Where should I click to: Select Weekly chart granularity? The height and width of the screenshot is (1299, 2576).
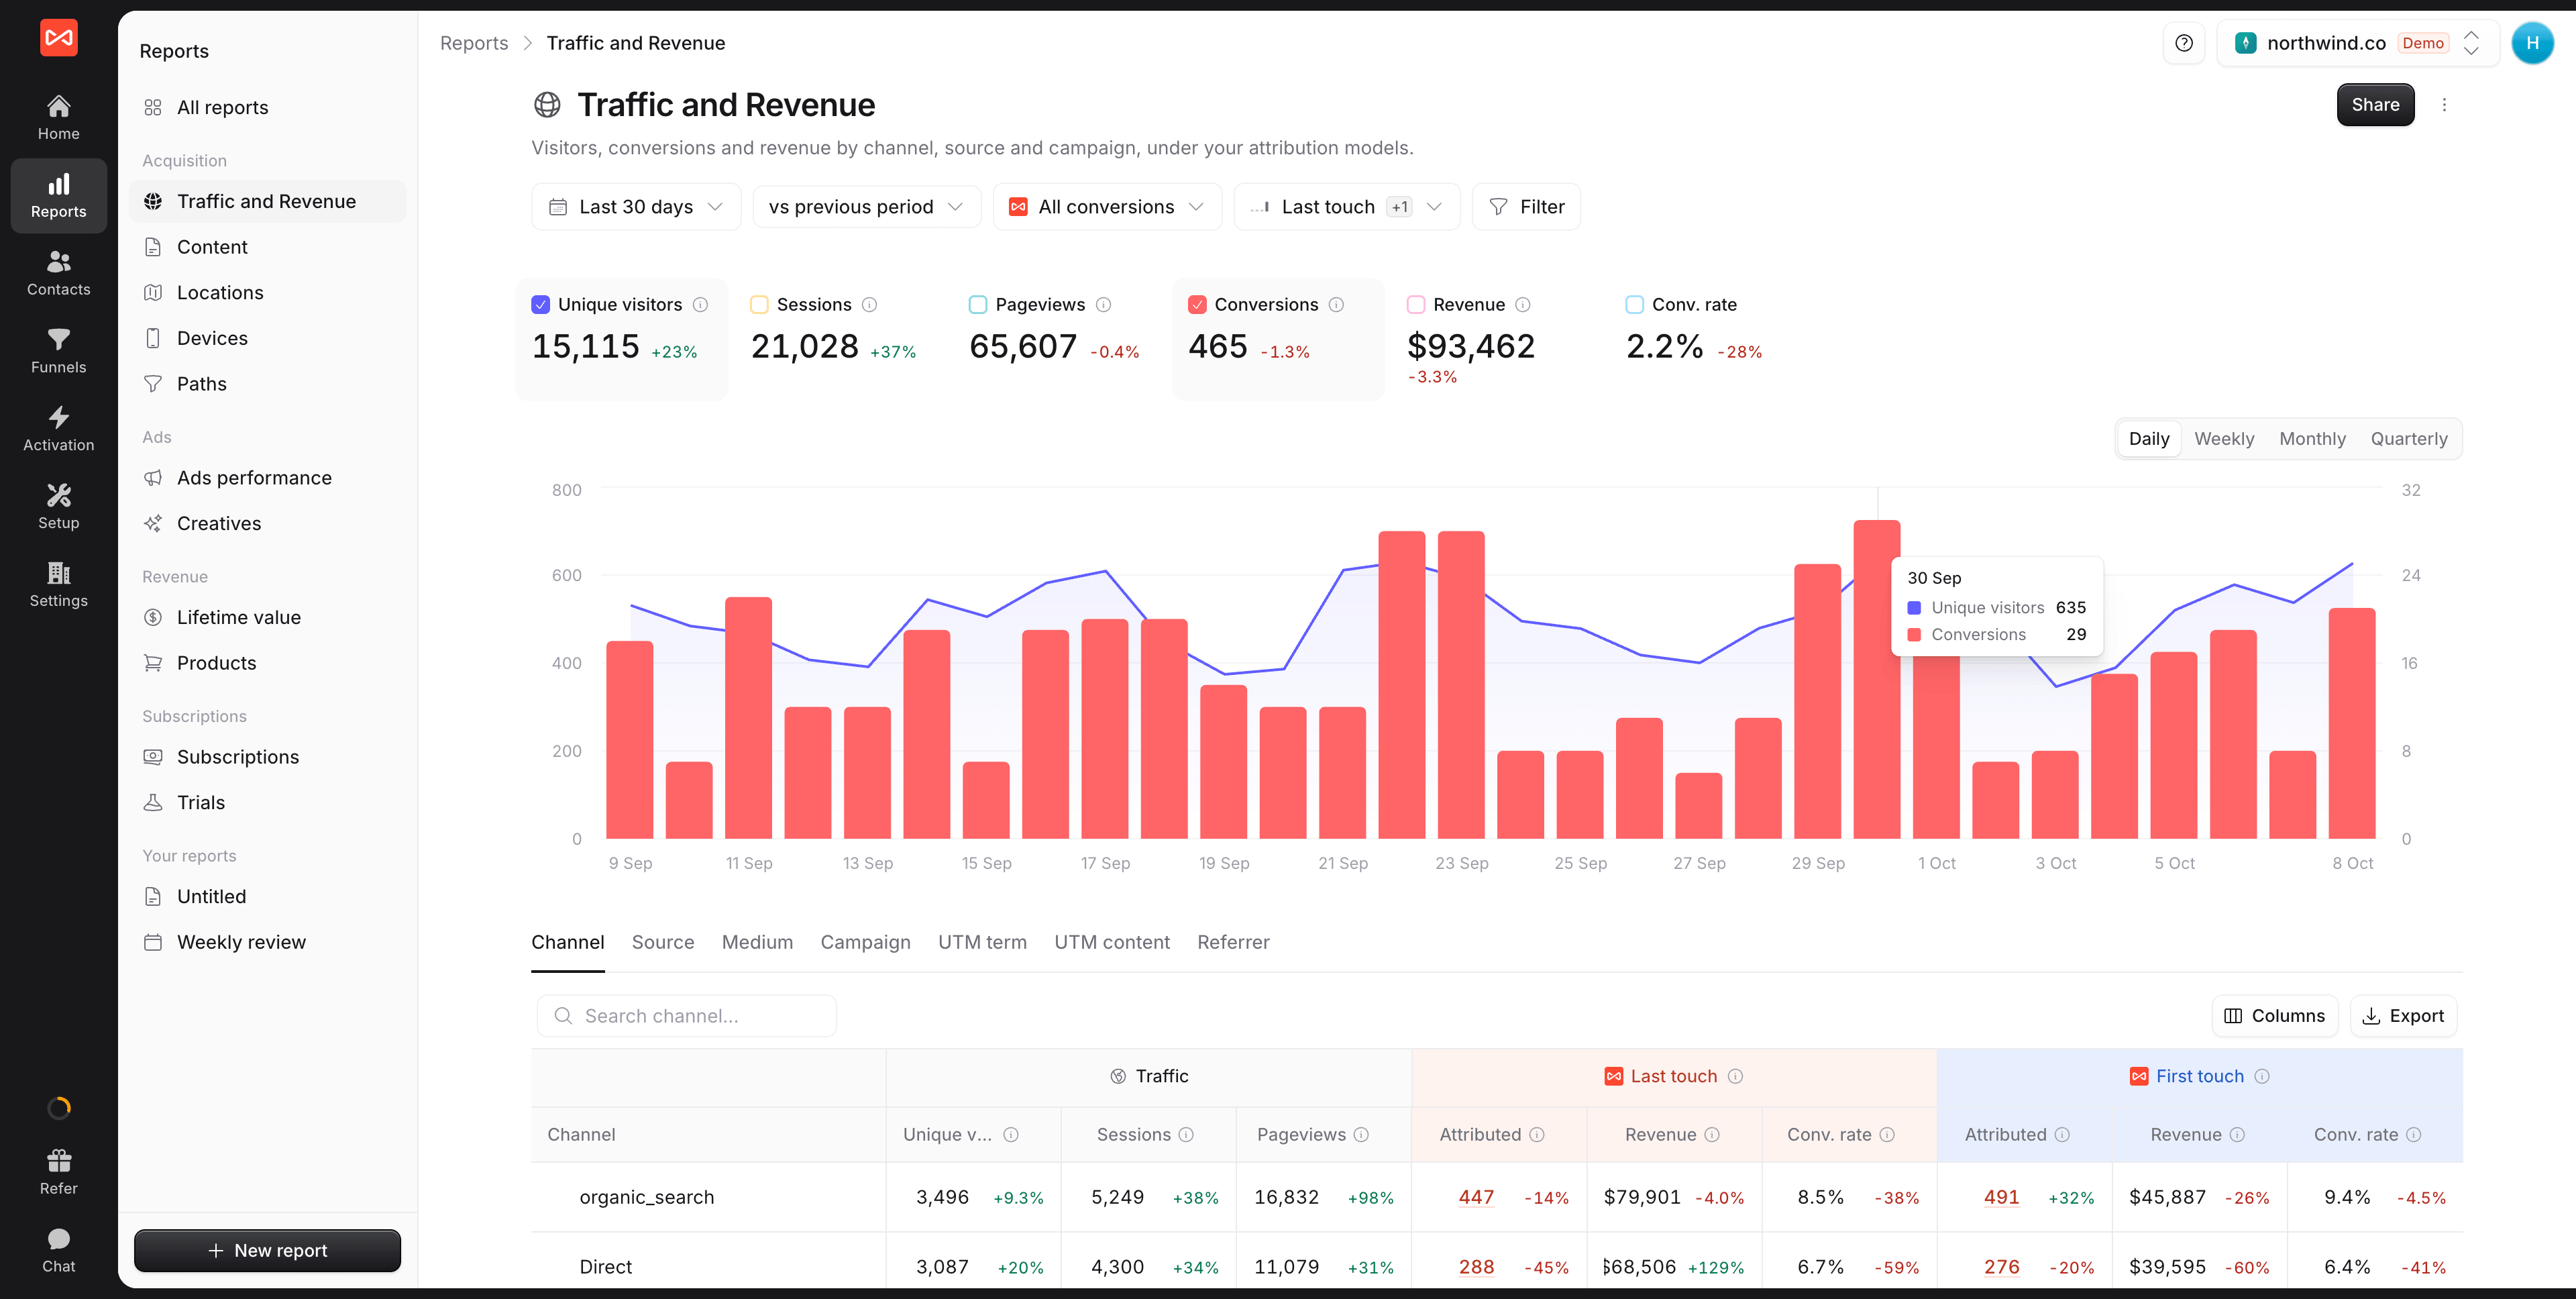(2224, 439)
